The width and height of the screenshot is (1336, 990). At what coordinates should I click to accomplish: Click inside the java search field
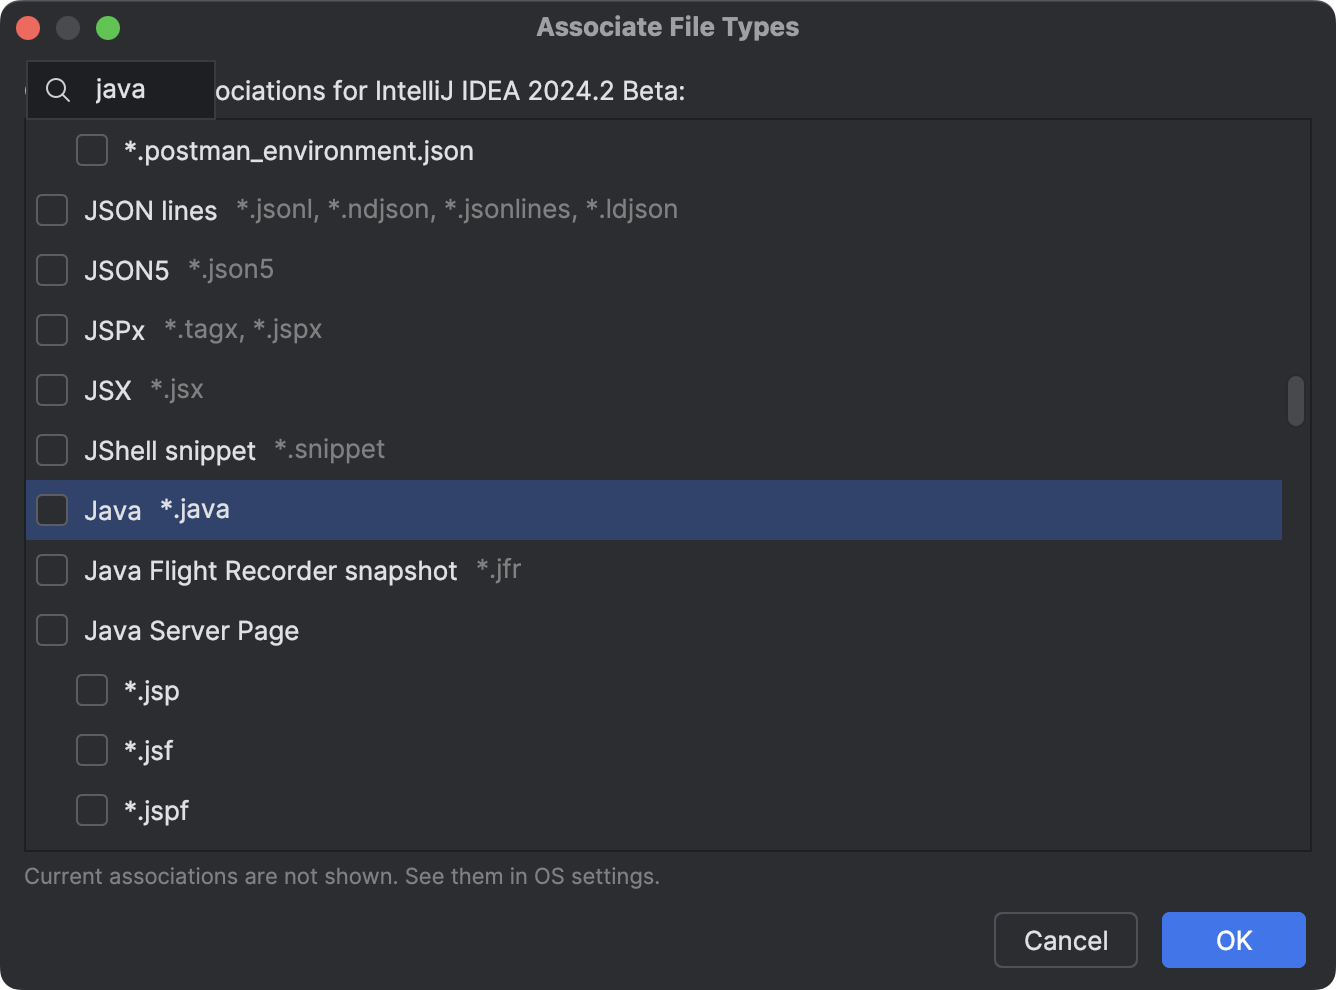pyautogui.click(x=140, y=89)
